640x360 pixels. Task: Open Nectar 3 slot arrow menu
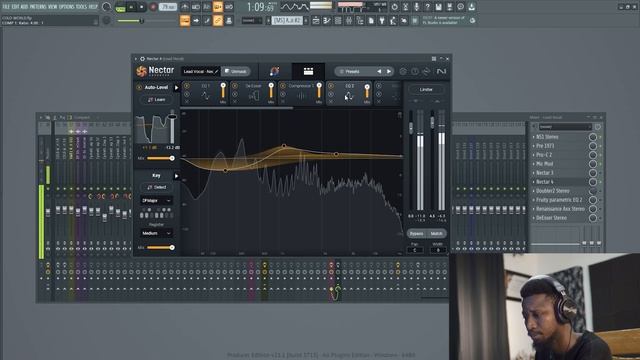[x=533, y=173]
